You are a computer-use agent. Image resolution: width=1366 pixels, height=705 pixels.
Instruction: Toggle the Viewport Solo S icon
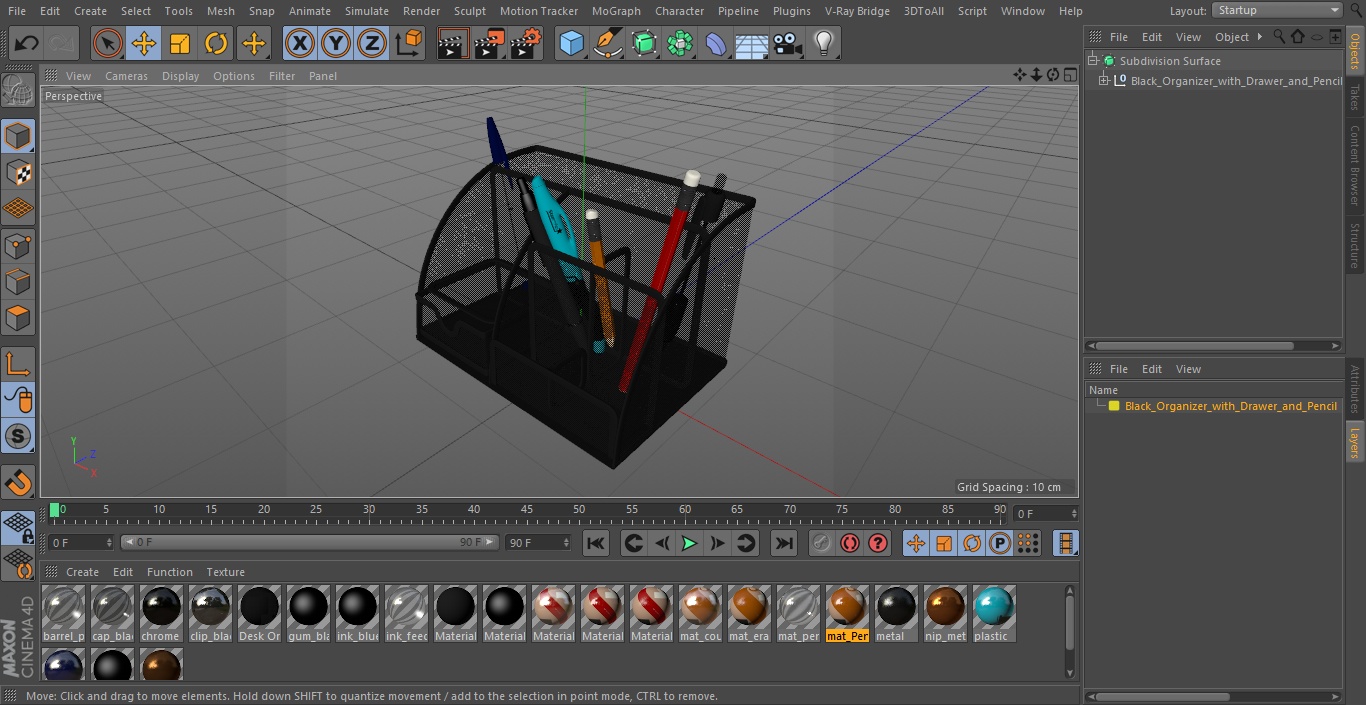[18, 436]
